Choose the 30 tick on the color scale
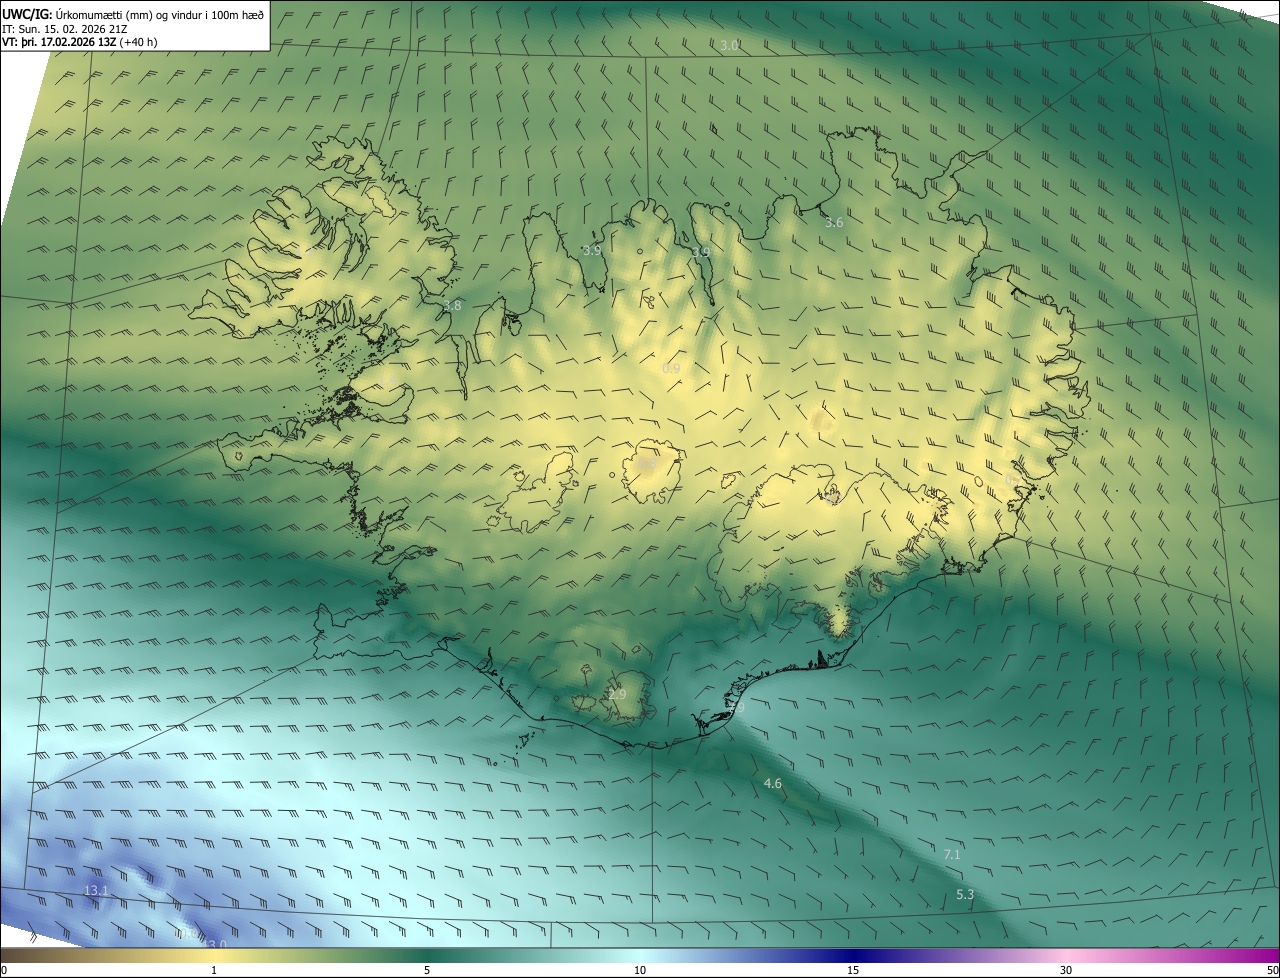The image size is (1280, 978). click(x=1066, y=970)
